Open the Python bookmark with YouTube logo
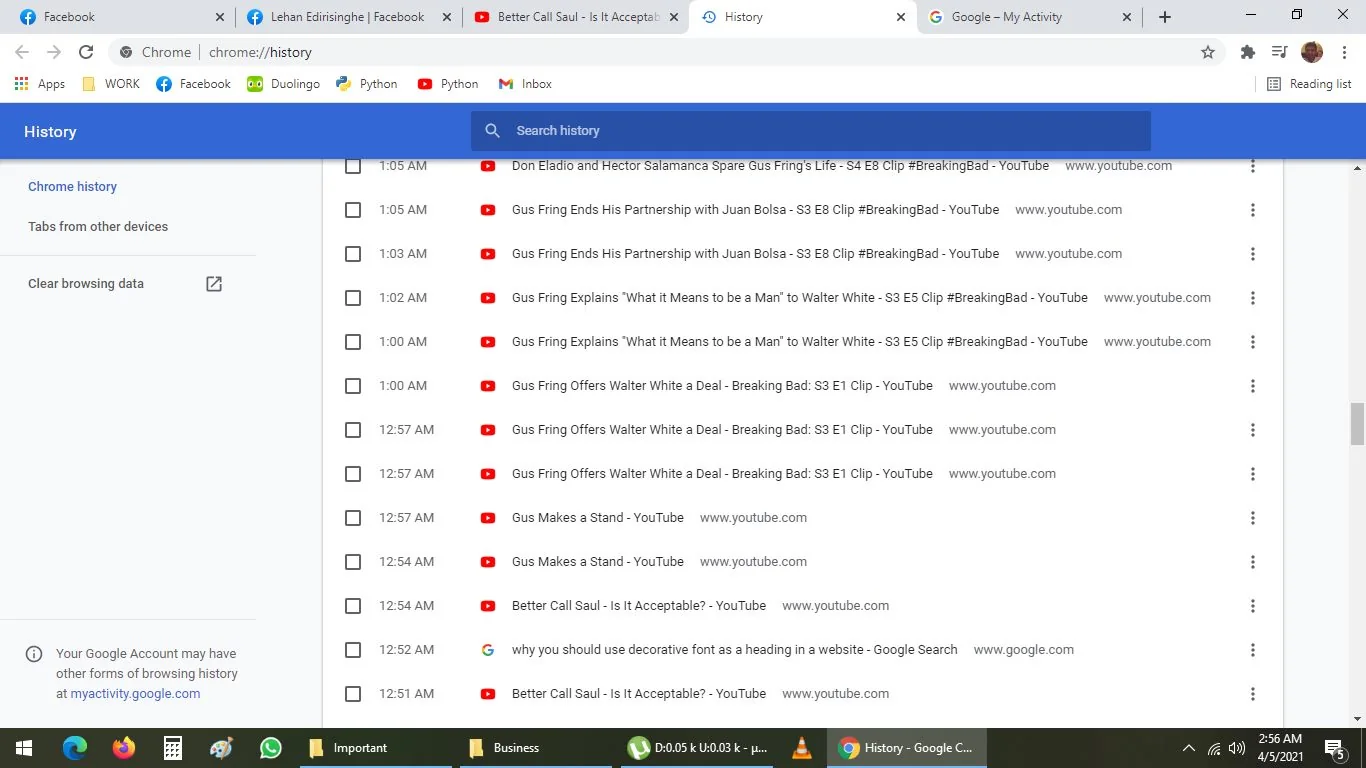Image resolution: width=1366 pixels, height=768 pixels. (x=448, y=84)
